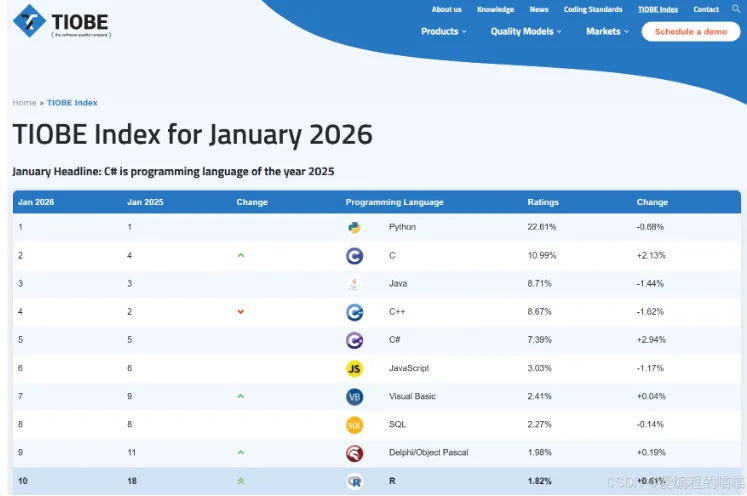This screenshot has height=496, width=747.
Task: Click the Jan 2026 column header
Action: point(36,202)
